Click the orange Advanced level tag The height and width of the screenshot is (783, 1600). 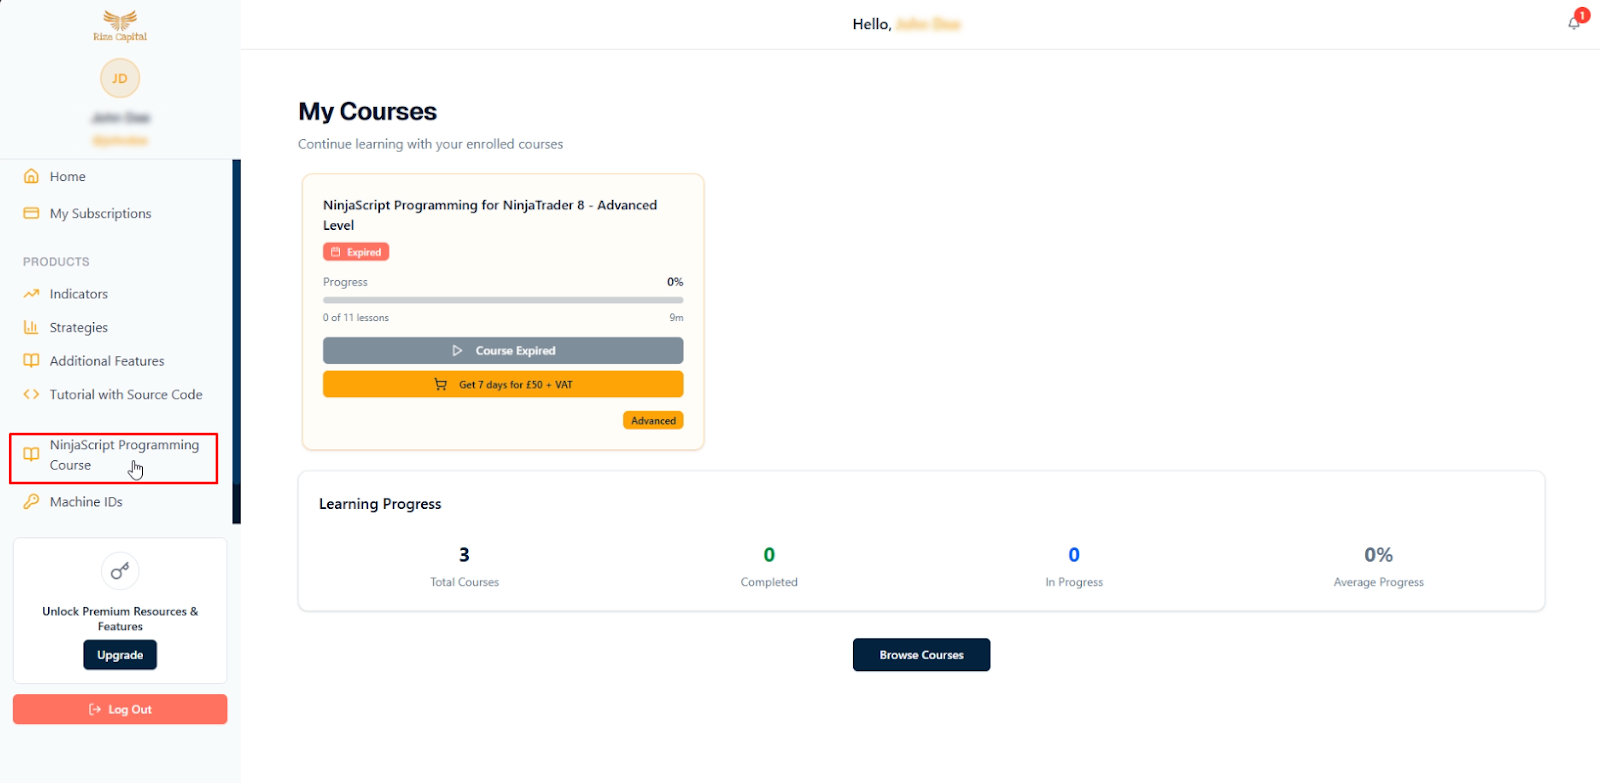pos(653,420)
